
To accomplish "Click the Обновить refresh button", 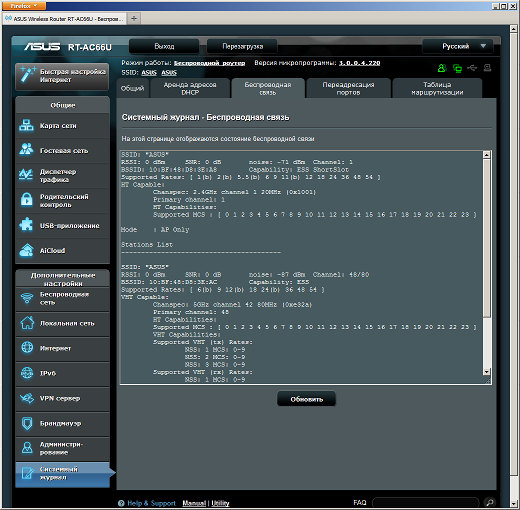I will [x=306, y=399].
